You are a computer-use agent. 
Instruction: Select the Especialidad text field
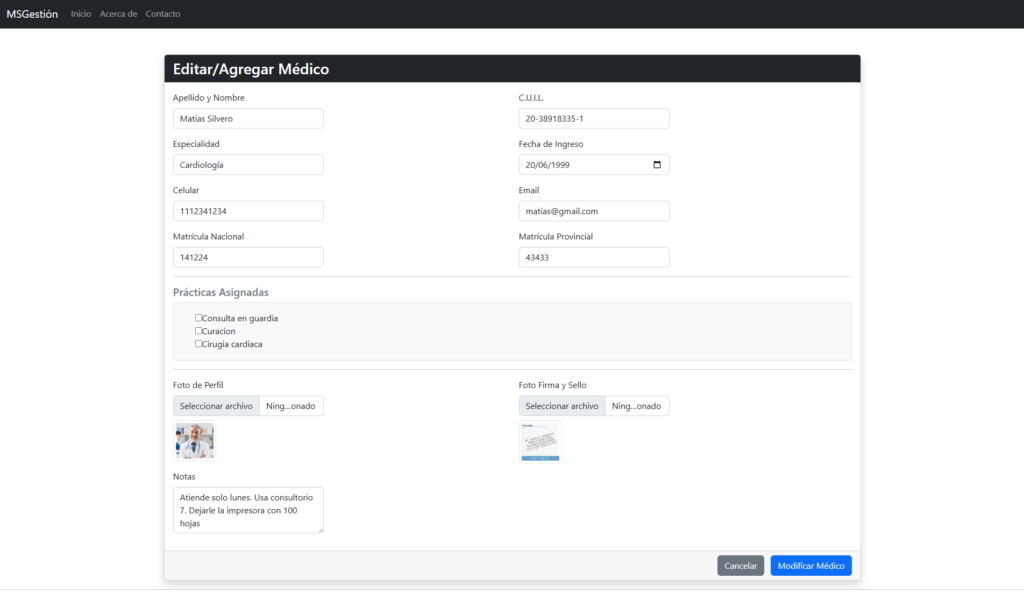[x=248, y=165]
